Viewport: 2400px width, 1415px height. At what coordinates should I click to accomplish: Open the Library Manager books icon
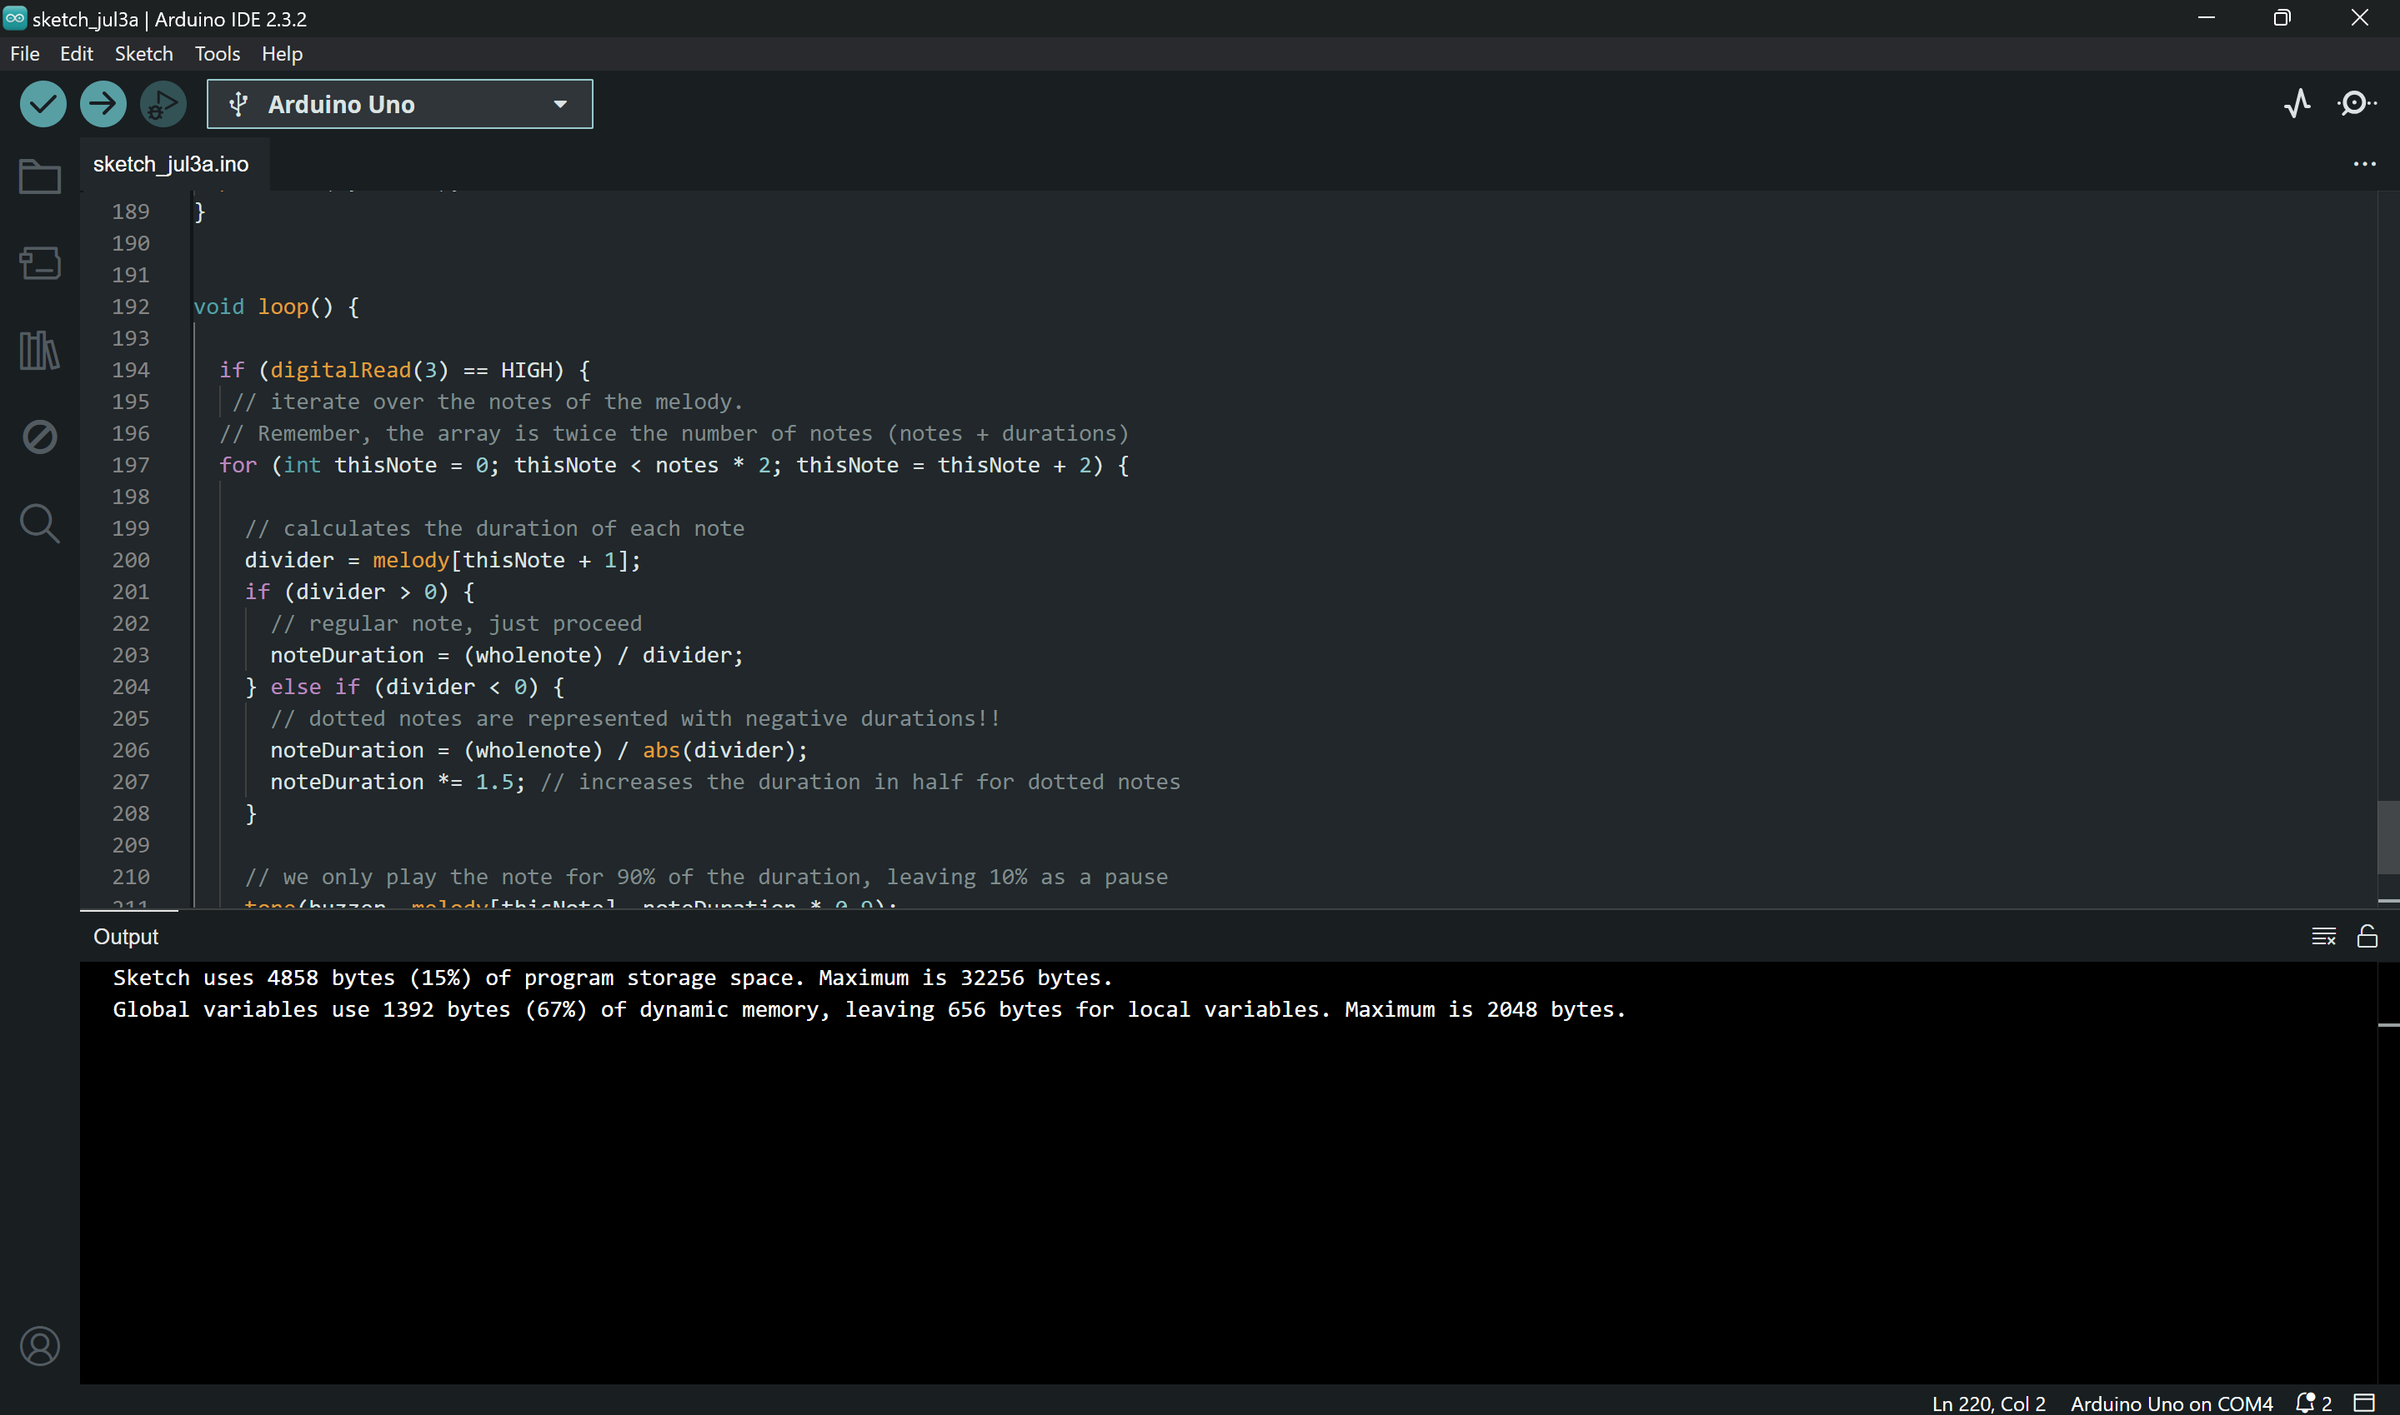40,350
